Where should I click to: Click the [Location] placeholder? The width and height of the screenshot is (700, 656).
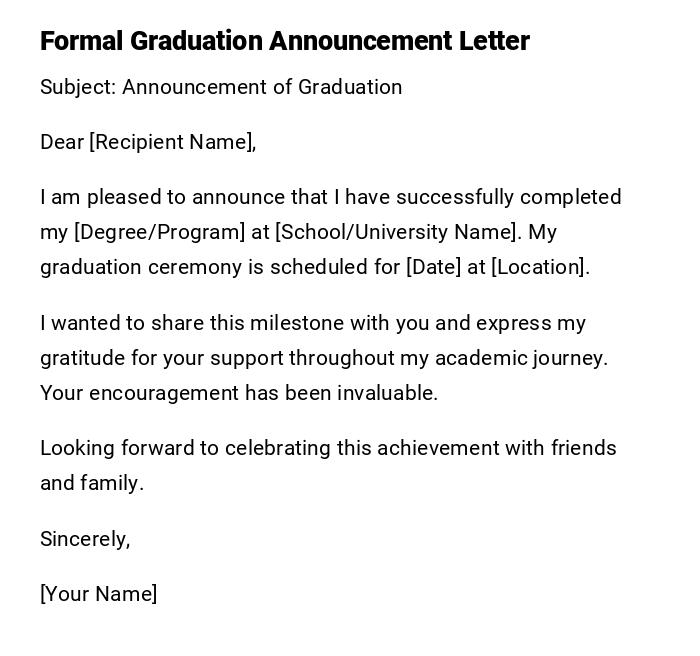(539, 267)
